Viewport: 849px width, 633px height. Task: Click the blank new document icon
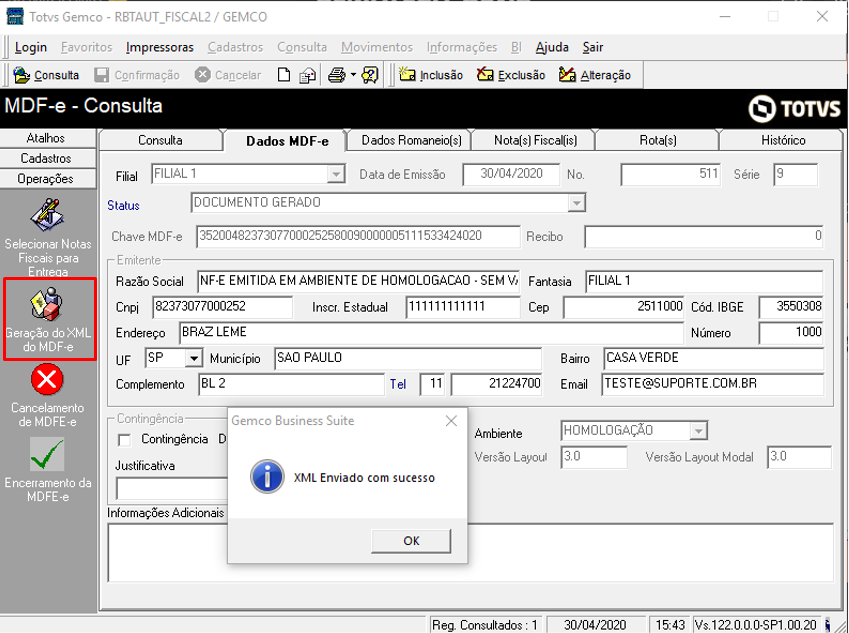click(x=284, y=75)
